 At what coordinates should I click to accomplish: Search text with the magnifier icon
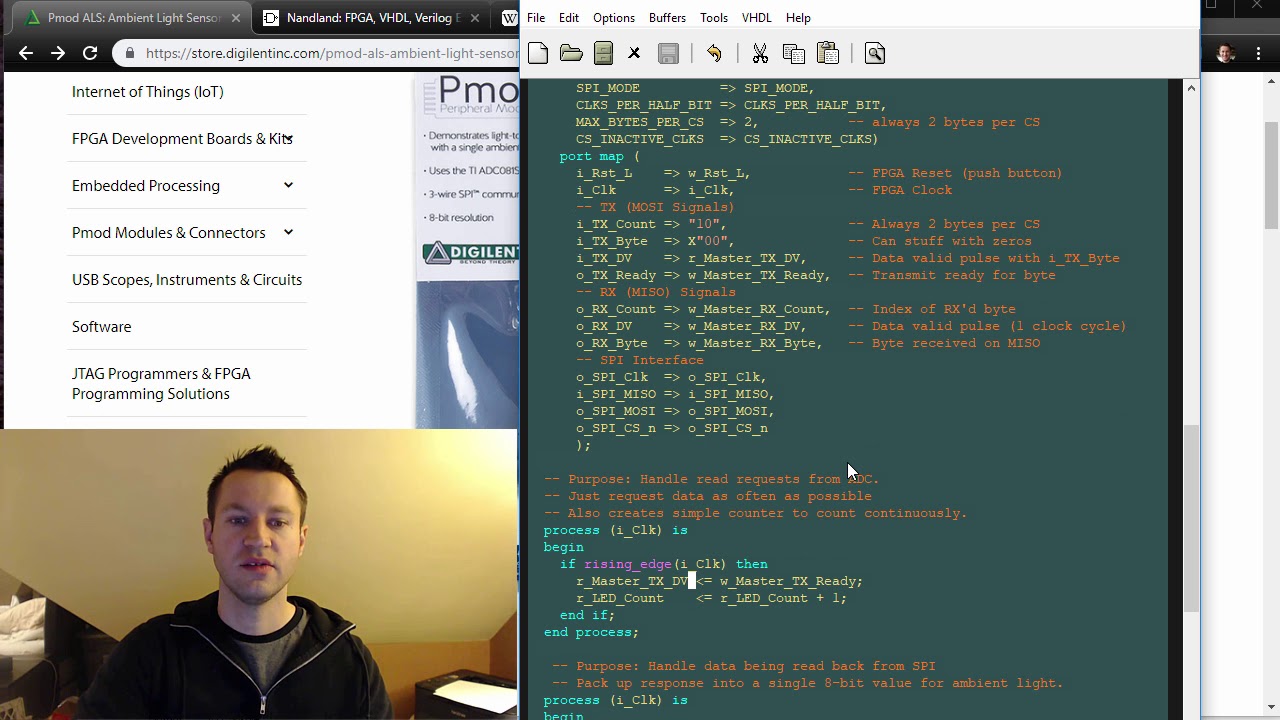[x=874, y=54]
